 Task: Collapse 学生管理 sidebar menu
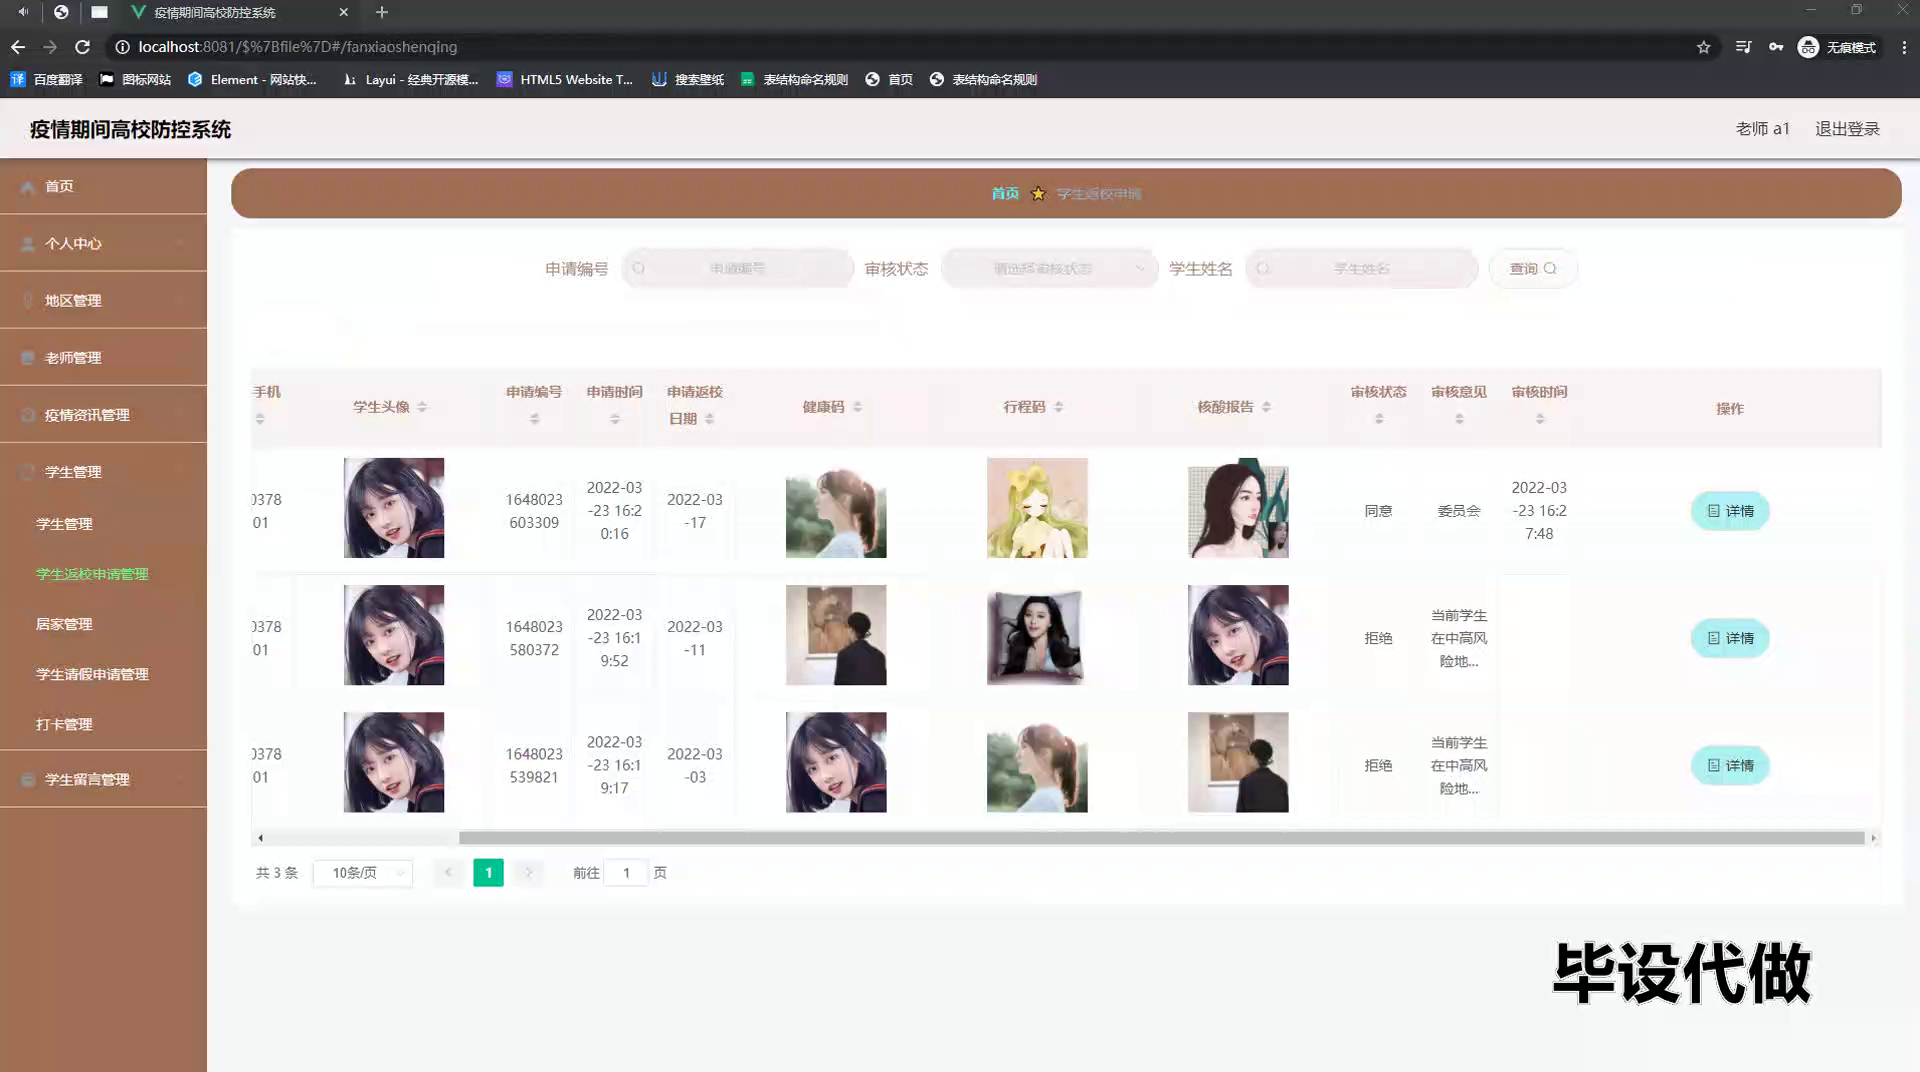tap(103, 471)
